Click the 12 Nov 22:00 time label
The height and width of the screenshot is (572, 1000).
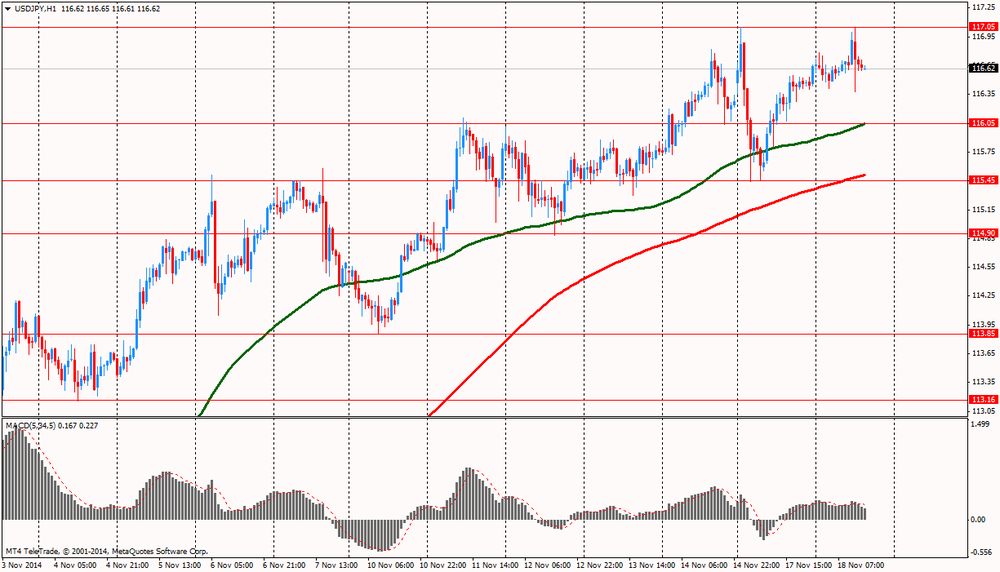pos(599,565)
